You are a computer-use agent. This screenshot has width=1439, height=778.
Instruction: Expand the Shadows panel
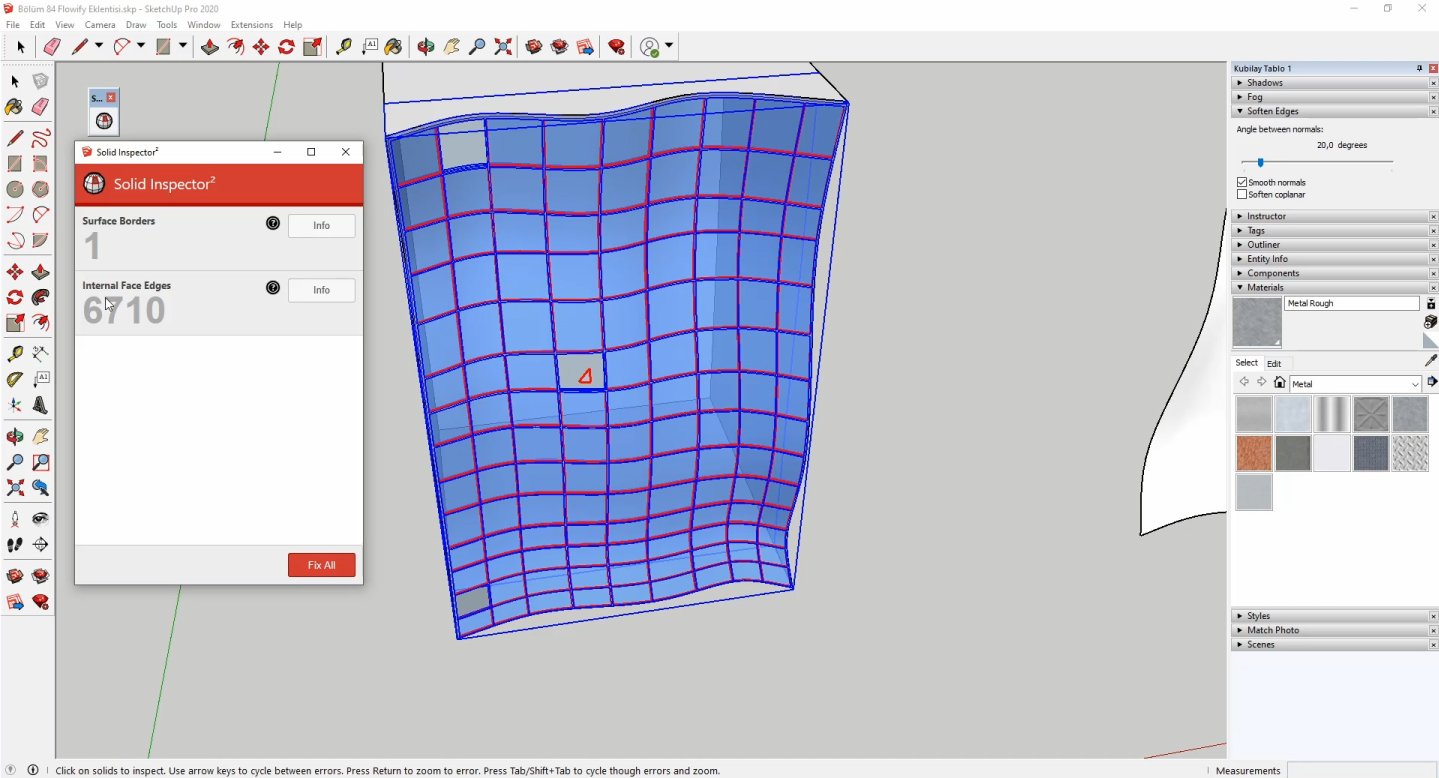click(x=1264, y=83)
